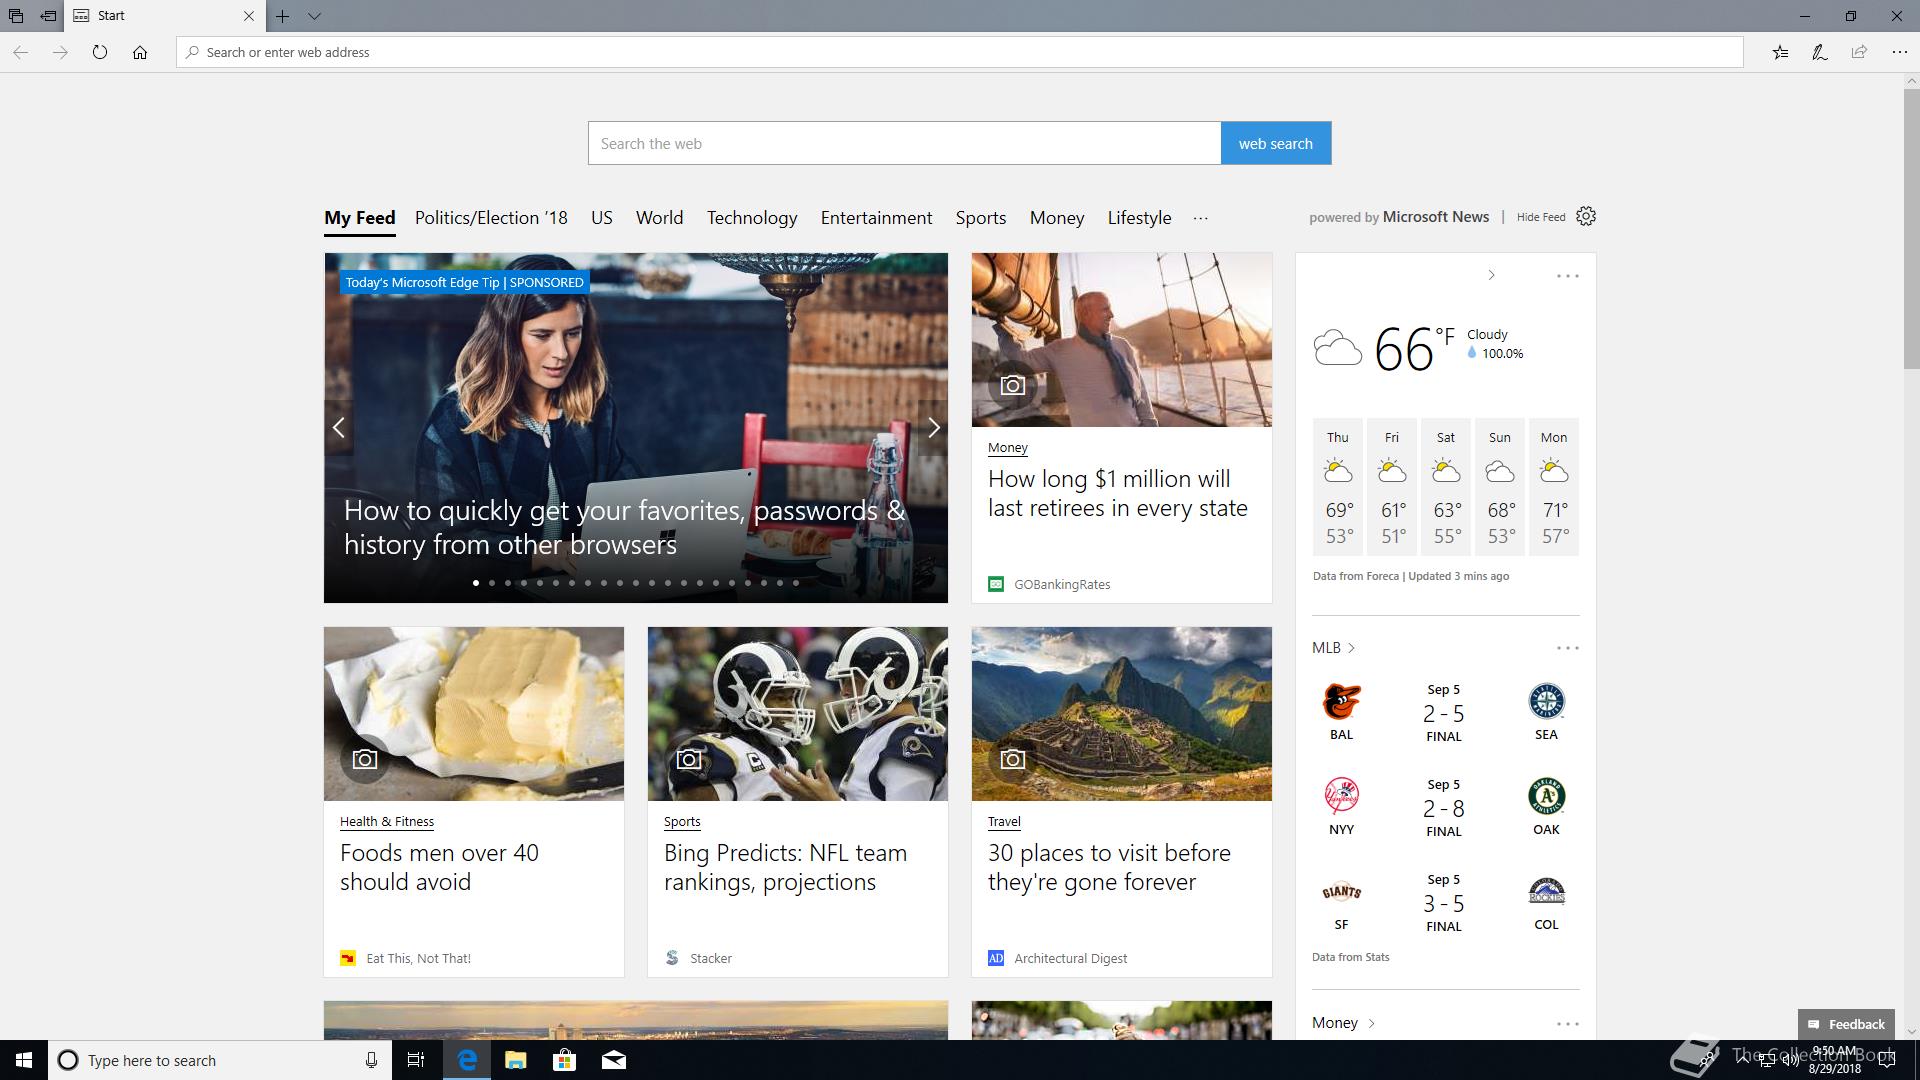Close the Start tab
The width and height of the screenshot is (1920, 1080).
coord(249,16)
